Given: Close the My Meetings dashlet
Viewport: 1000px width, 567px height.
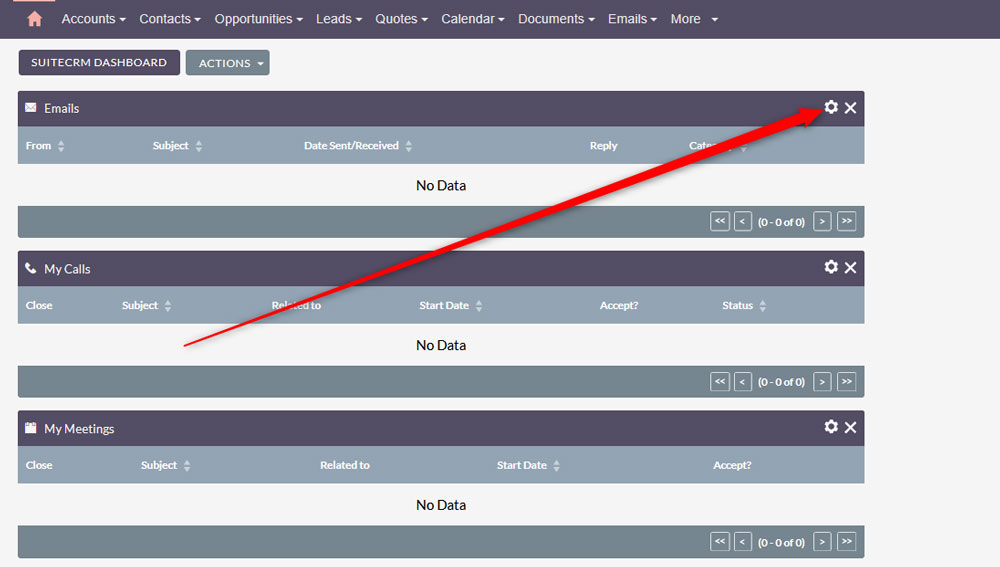Looking at the screenshot, I should (x=850, y=427).
